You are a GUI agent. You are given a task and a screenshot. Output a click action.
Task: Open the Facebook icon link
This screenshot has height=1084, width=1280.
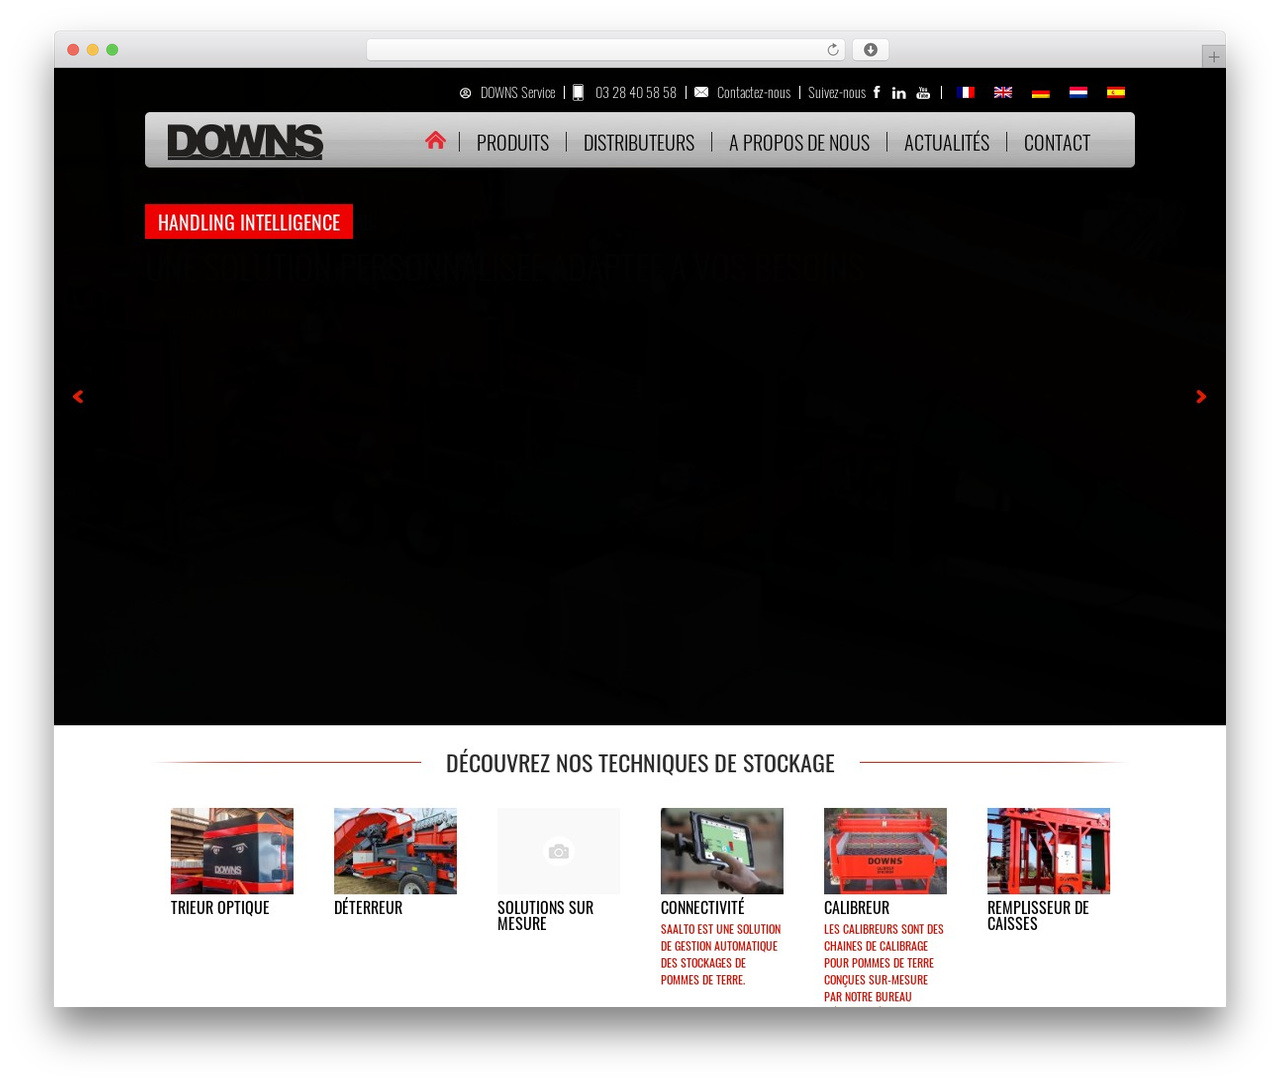coord(877,92)
